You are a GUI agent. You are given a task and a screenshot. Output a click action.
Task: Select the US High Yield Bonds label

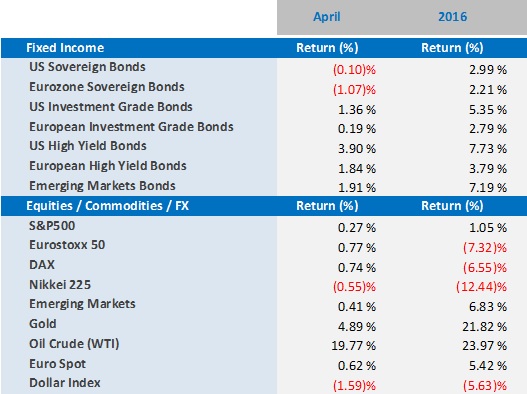pyautogui.click(x=88, y=146)
